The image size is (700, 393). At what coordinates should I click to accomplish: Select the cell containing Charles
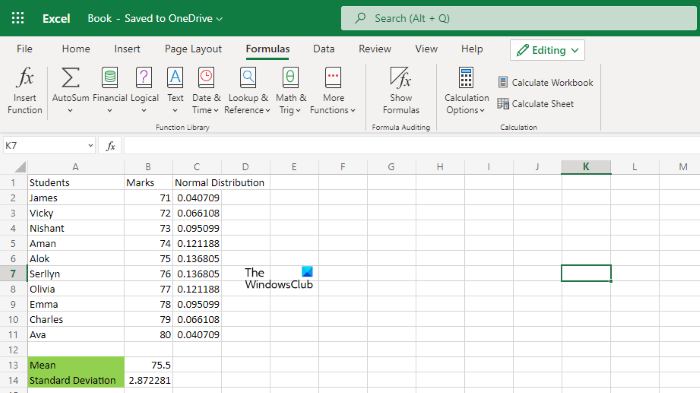point(76,319)
